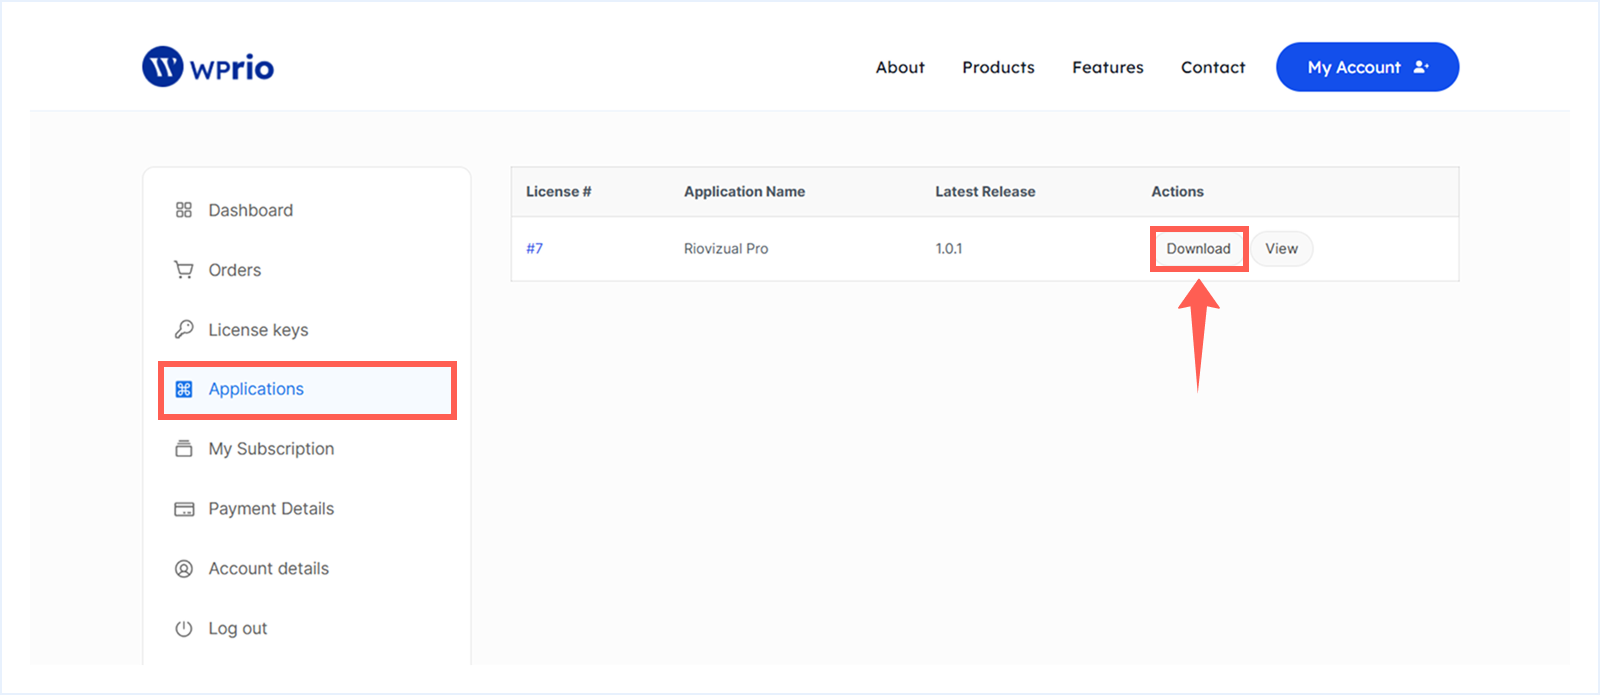This screenshot has width=1600, height=695.
Task: Open license number #7 link
Action: coord(535,249)
